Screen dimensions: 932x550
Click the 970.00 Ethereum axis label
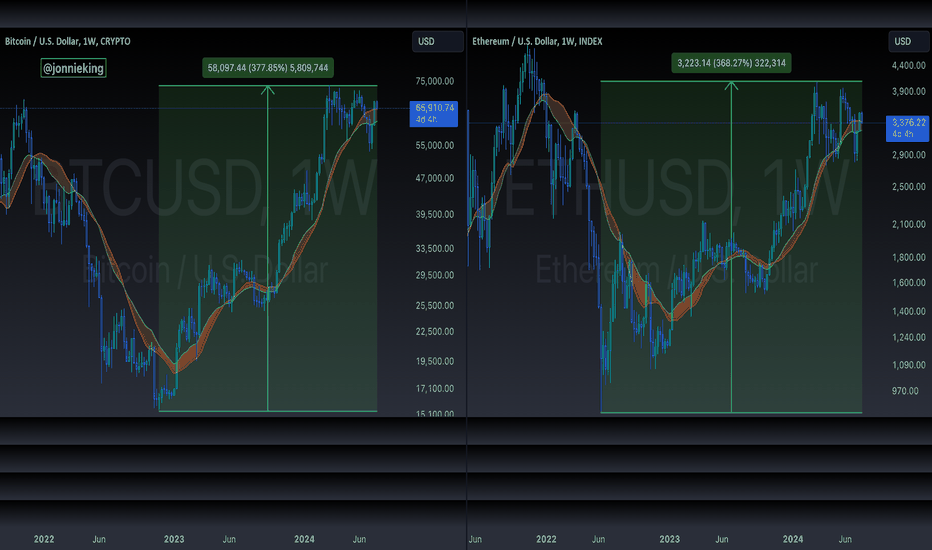click(905, 391)
